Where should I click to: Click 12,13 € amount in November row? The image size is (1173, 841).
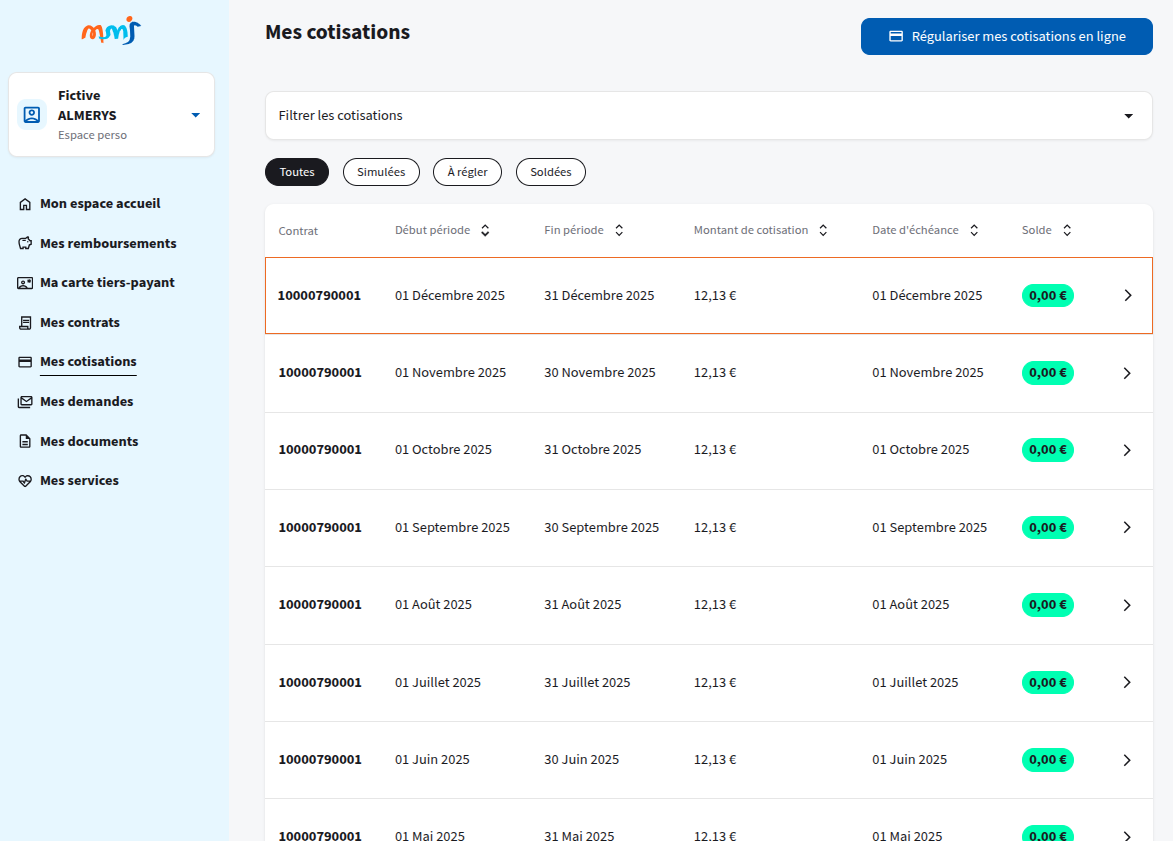[715, 373]
